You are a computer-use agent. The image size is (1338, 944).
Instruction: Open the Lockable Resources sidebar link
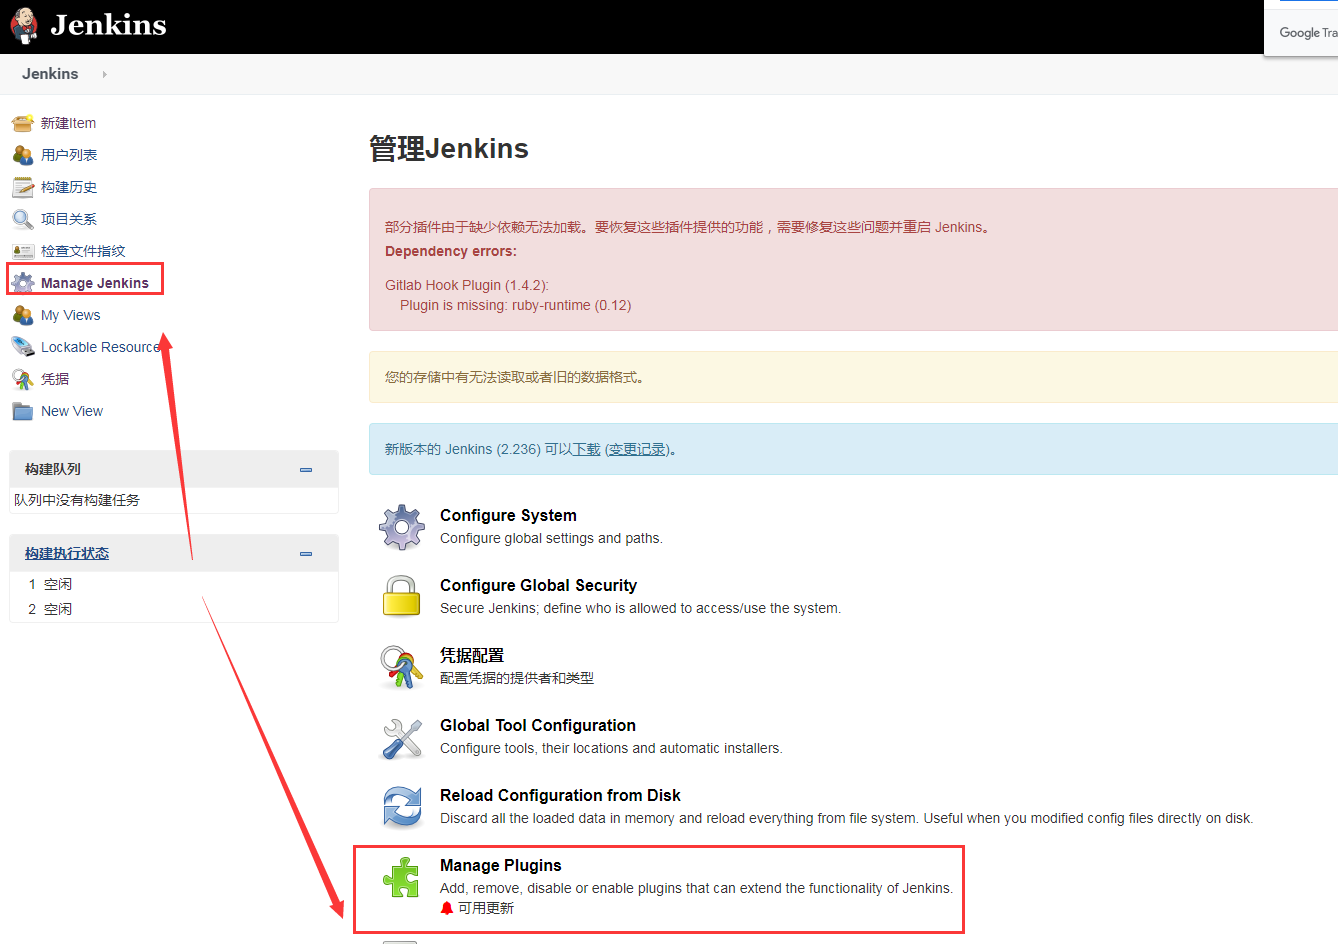tap(100, 347)
